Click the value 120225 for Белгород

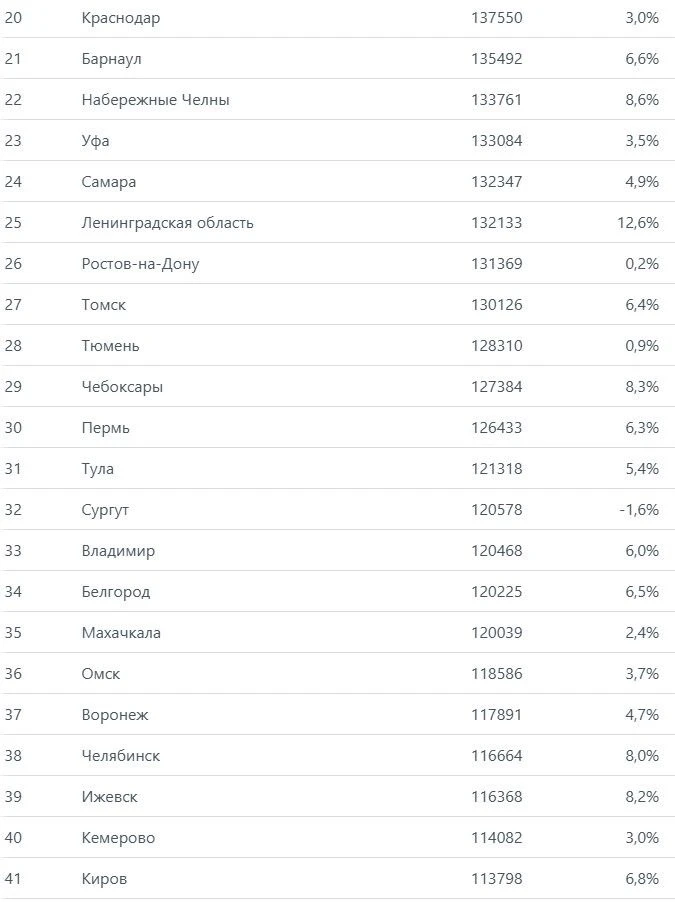coord(497,592)
